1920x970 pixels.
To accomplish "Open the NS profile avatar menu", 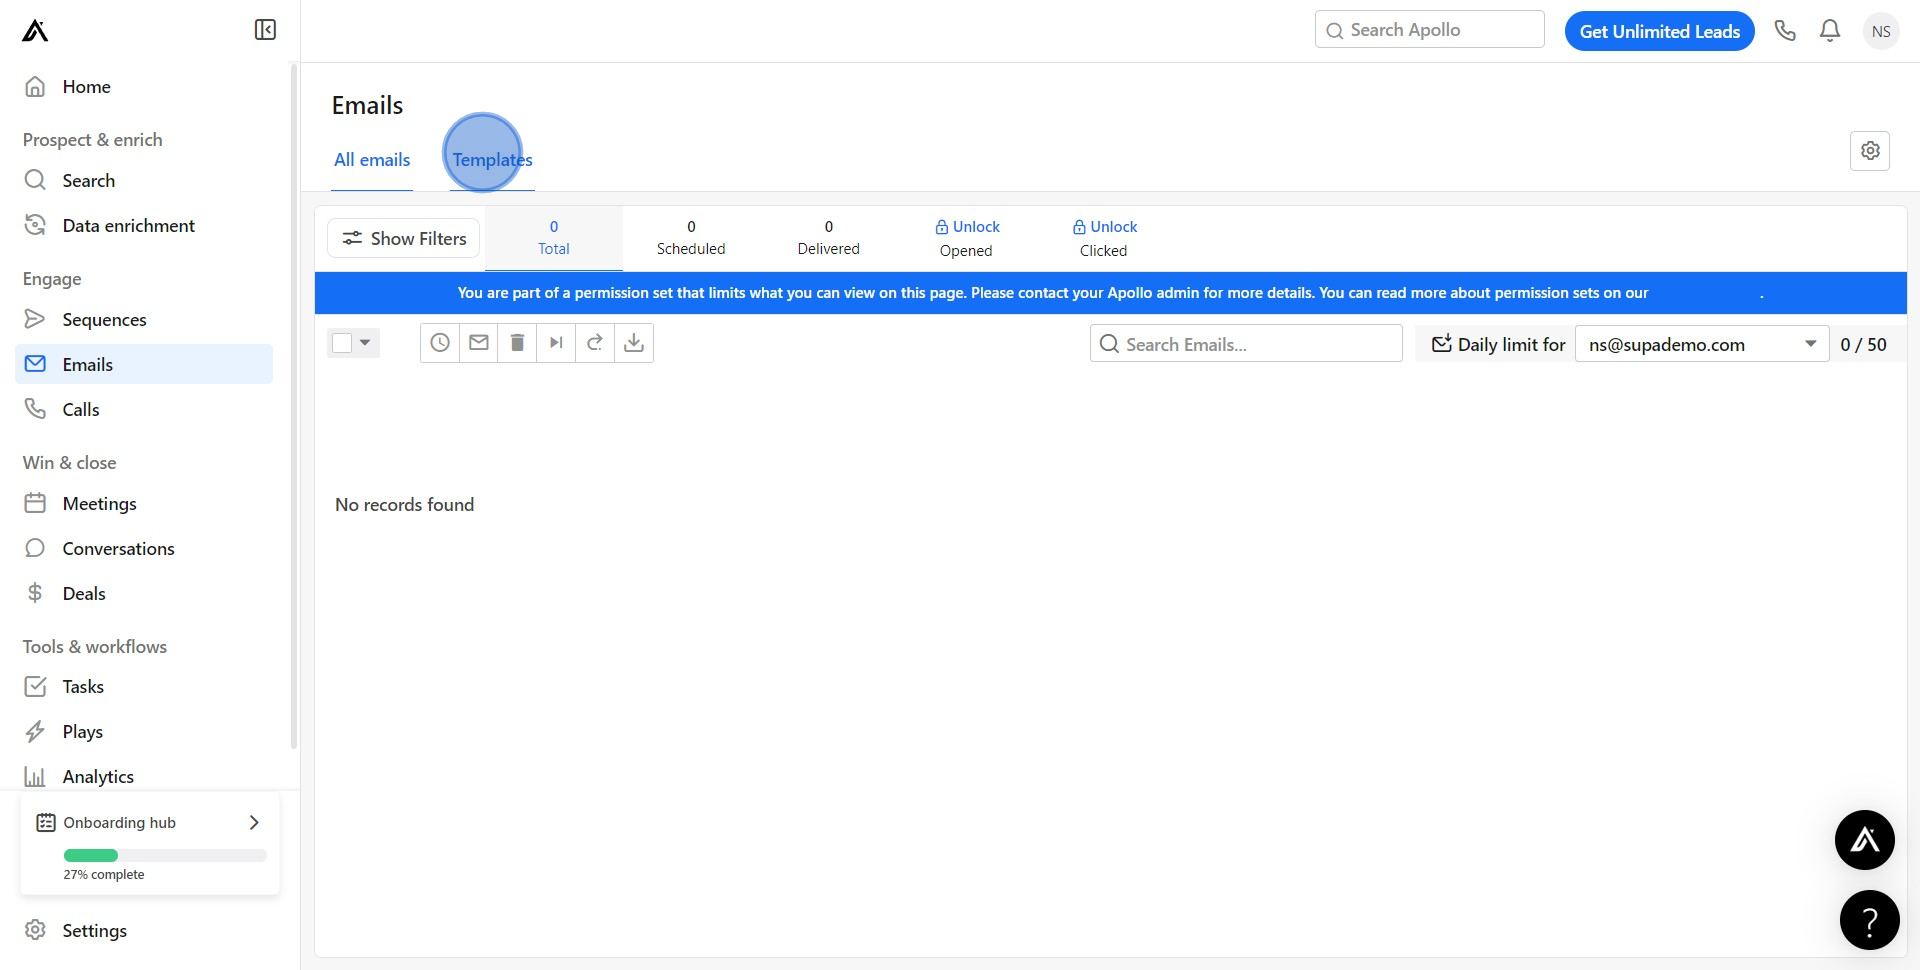I will [x=1881, y=31].
